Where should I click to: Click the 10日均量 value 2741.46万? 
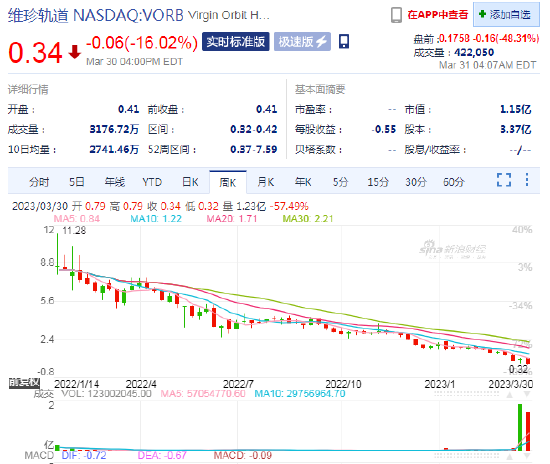(114, 149)
